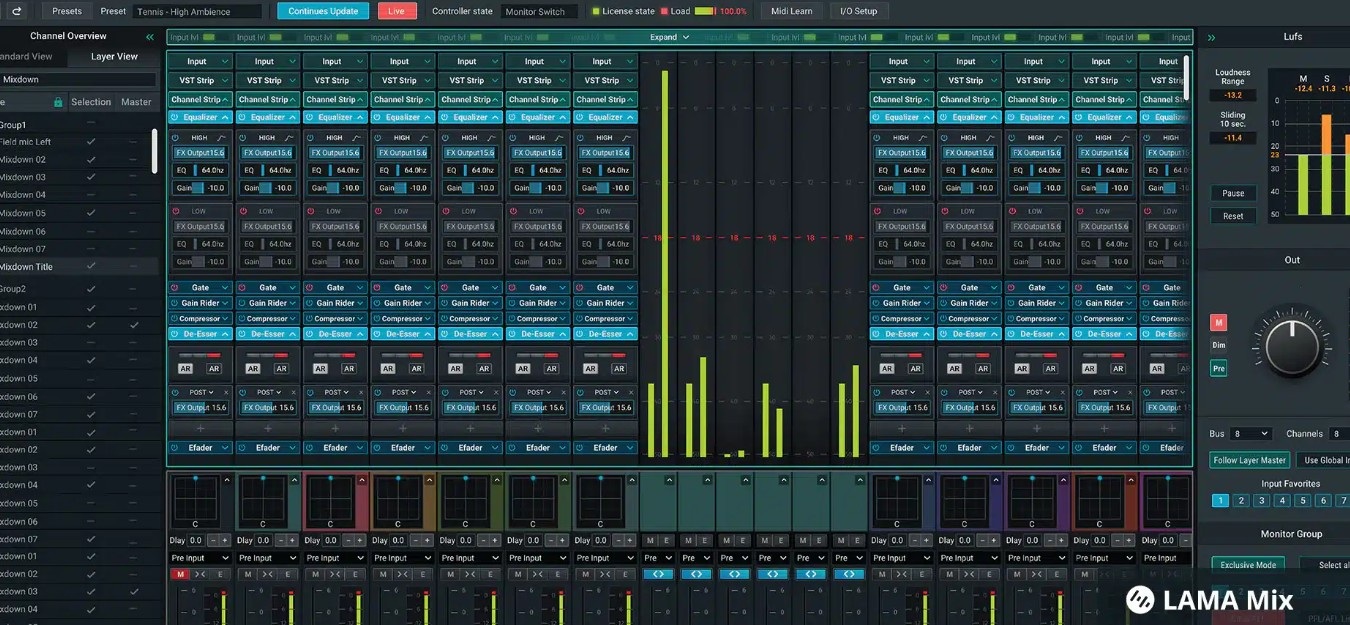The width and height of the screenshot is (1350, 625).
Task: Mute the first channel with red M button
Action: (x=181, y=574)
